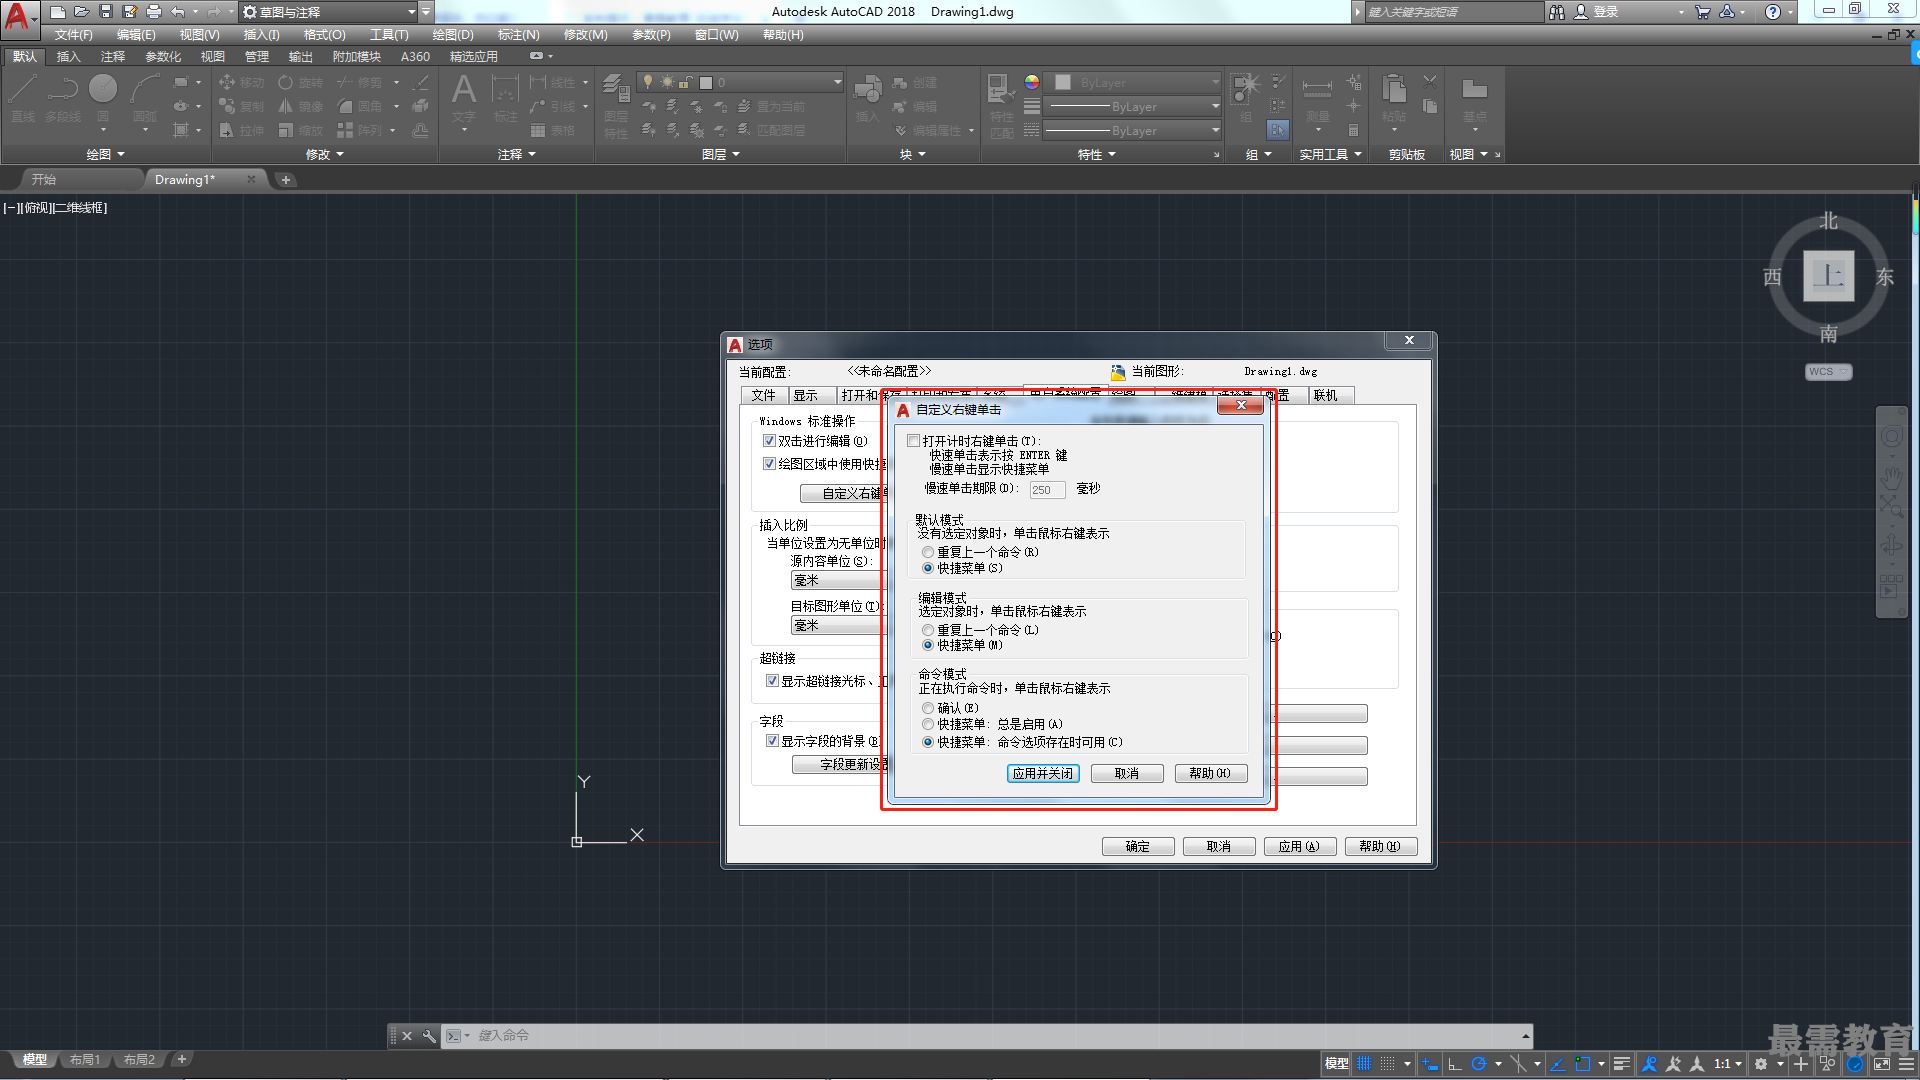Select the Circle (圆) tool
Image resolution: width=1920 pixels, height=1080 pixels.
click(103, 100)
